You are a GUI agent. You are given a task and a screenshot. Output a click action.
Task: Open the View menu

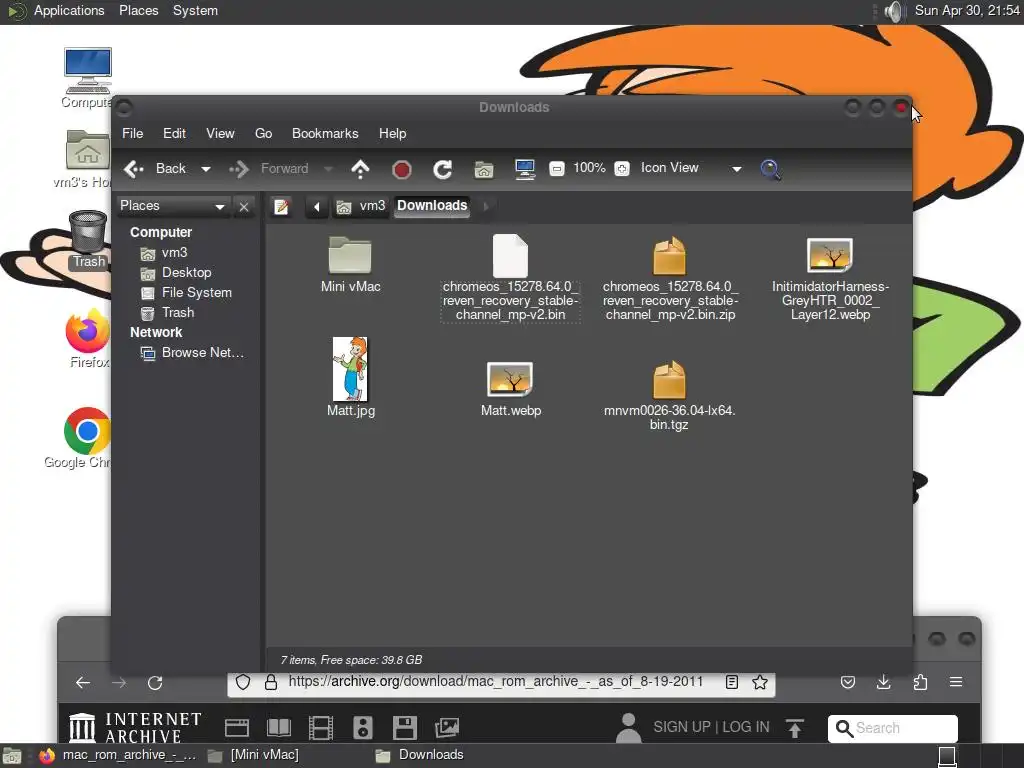click(x=220, y=133)
